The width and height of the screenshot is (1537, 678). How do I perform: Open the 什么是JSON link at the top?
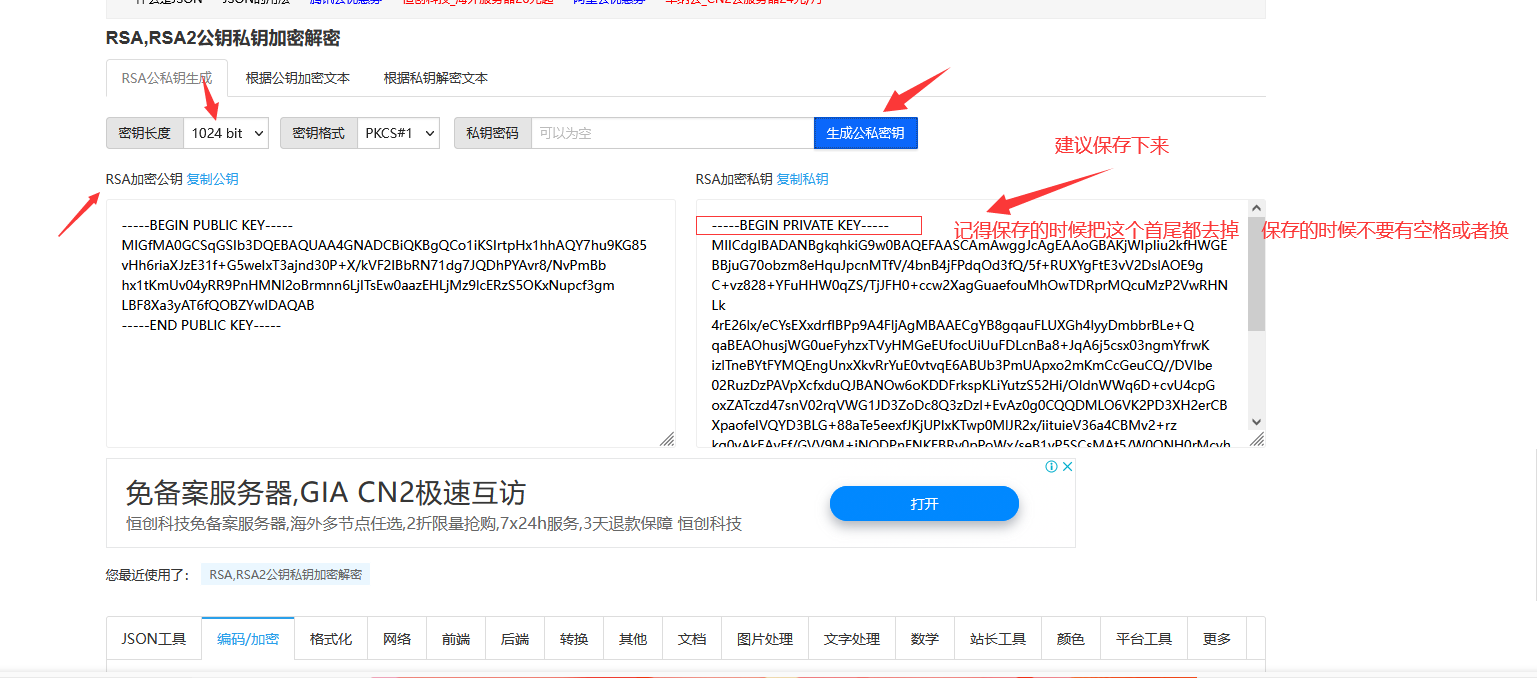[160, 2]
